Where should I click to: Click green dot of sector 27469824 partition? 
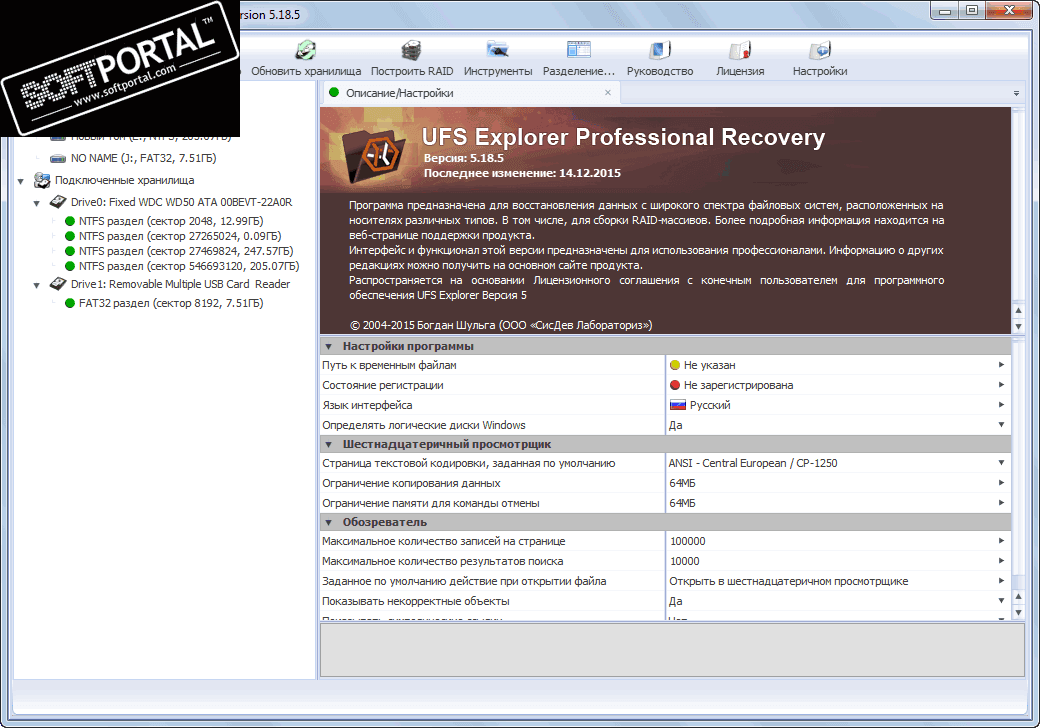(70, 251)
